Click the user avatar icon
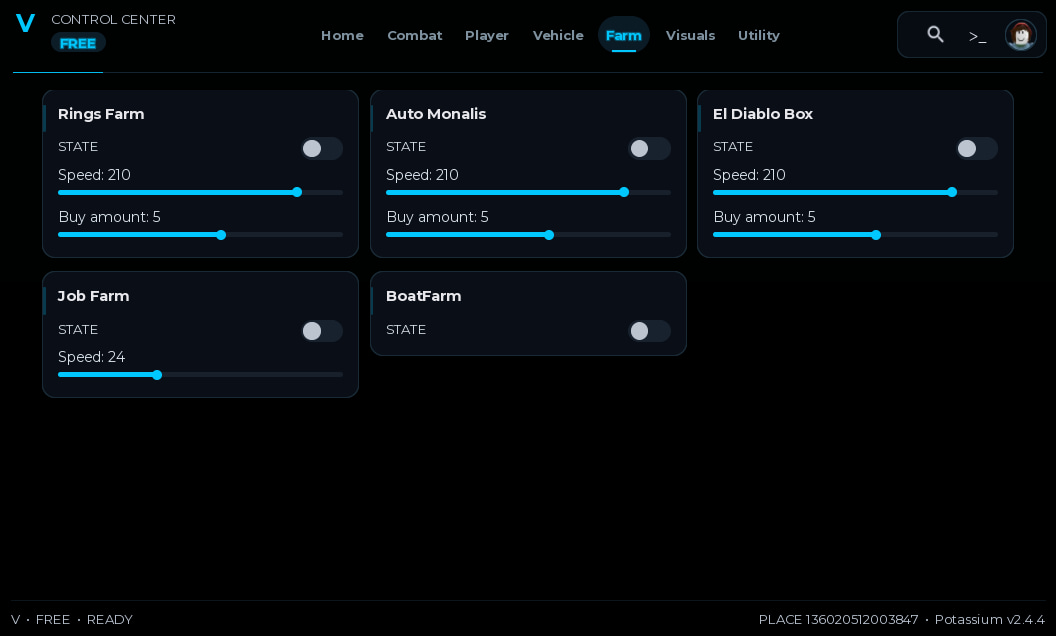This screenshot has height=636, width=1056. pos(1020,35)
